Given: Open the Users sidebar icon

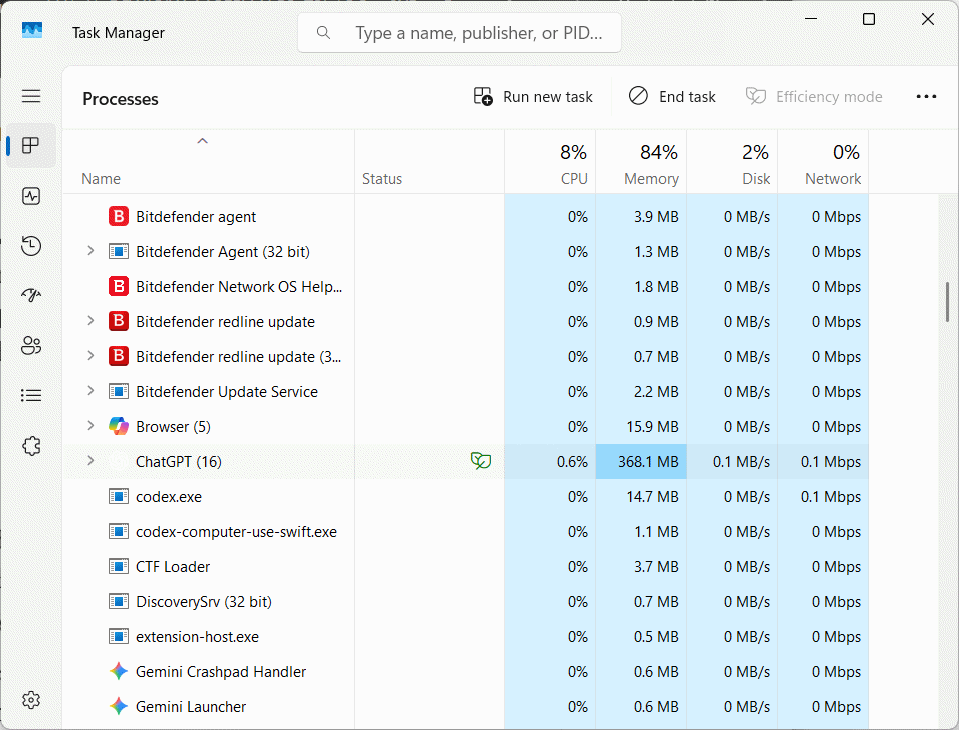Looking at the screenshot, I should click(31, 345).
